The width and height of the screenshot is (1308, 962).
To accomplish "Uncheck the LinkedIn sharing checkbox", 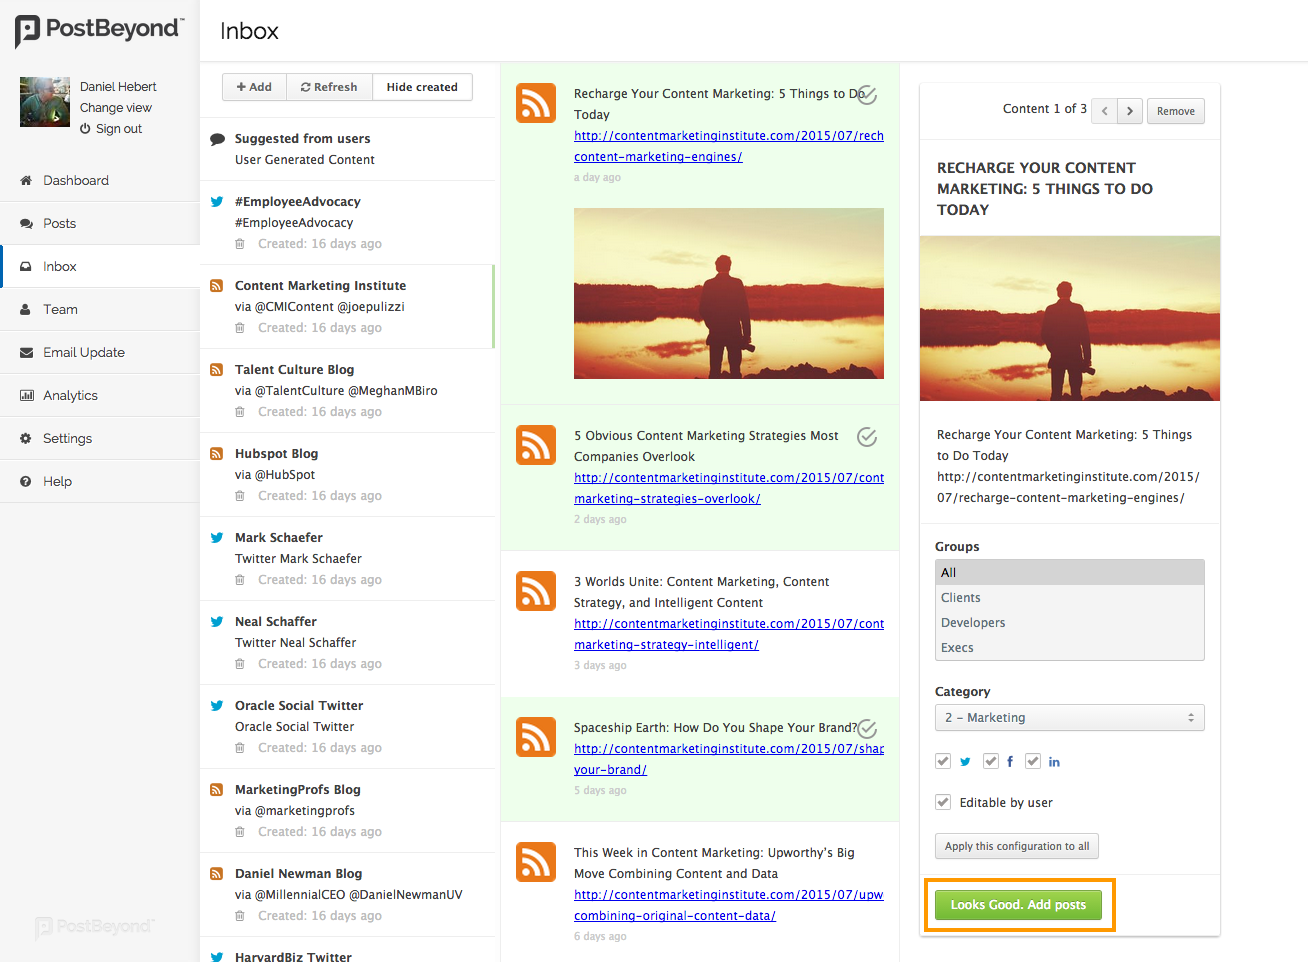I will point(1032,760).
